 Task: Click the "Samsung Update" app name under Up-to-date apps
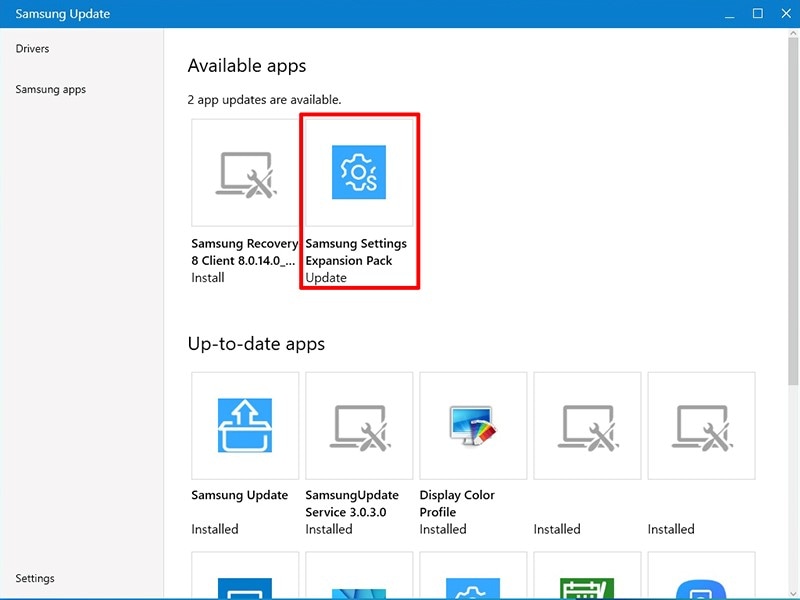pyautogui.click(x=239, y=495)
